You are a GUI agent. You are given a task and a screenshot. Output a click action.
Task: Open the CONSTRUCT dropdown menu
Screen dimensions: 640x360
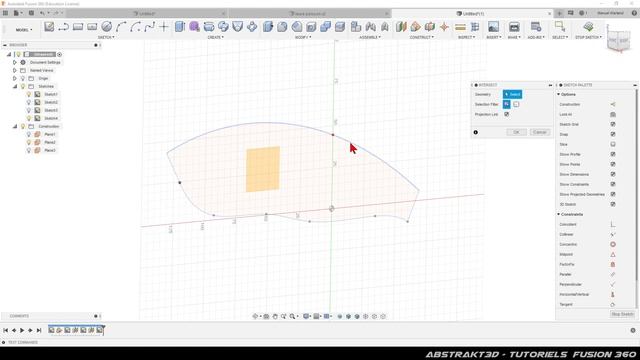point(422,37)
